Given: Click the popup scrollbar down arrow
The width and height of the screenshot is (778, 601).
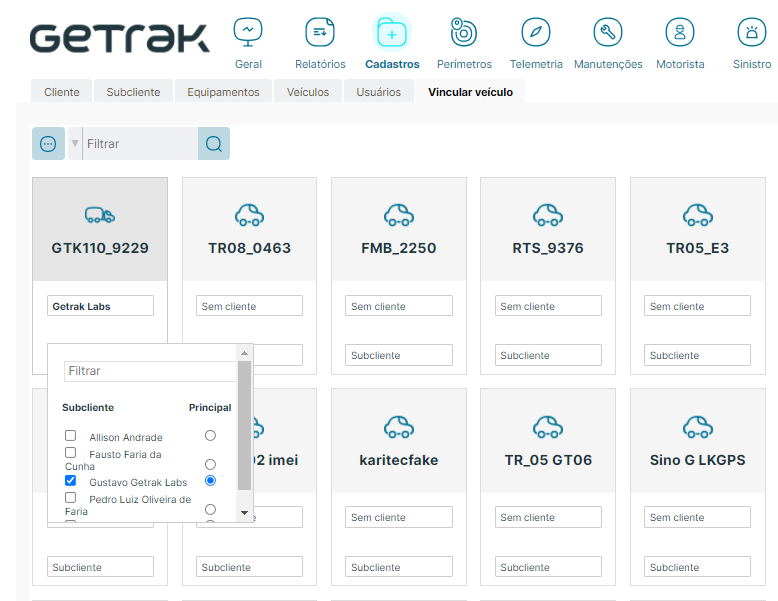Looking at the screenshot, I should click(x=244, y=513).
